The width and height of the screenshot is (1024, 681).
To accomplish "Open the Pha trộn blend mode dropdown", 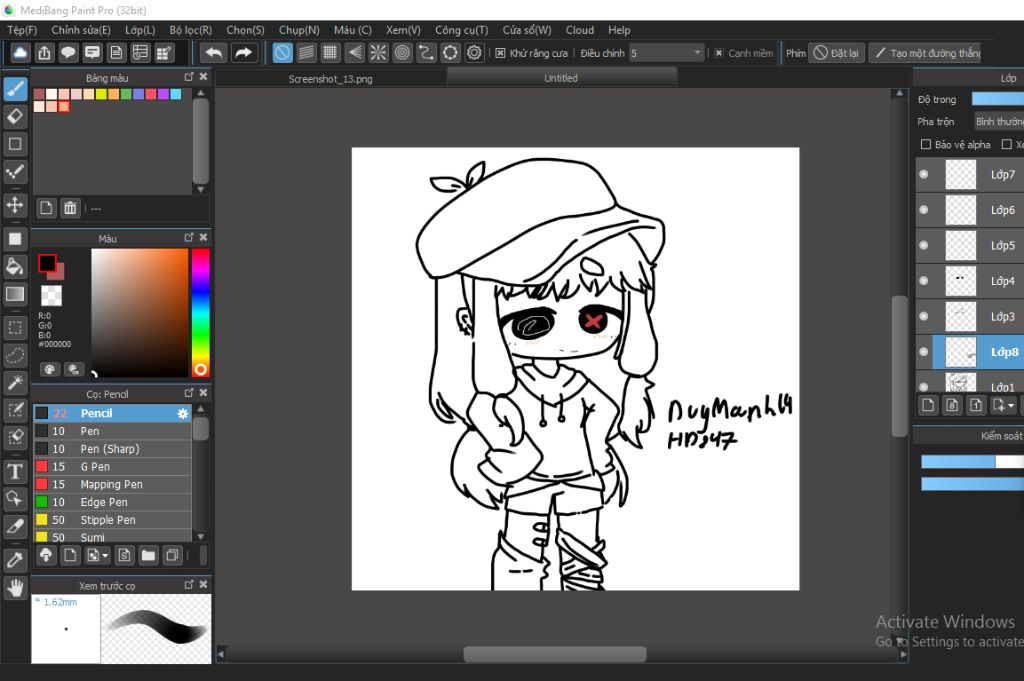I will pos(999,121).
